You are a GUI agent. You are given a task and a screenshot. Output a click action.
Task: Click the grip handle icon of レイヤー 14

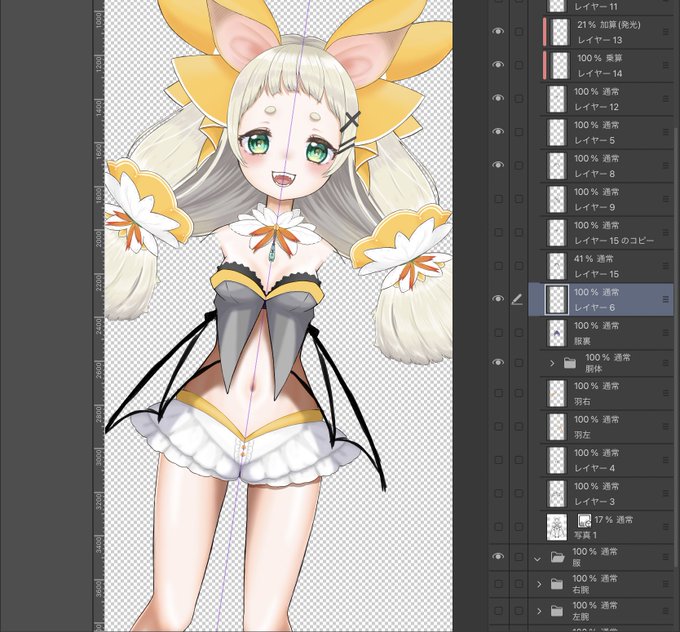point(666,65)
